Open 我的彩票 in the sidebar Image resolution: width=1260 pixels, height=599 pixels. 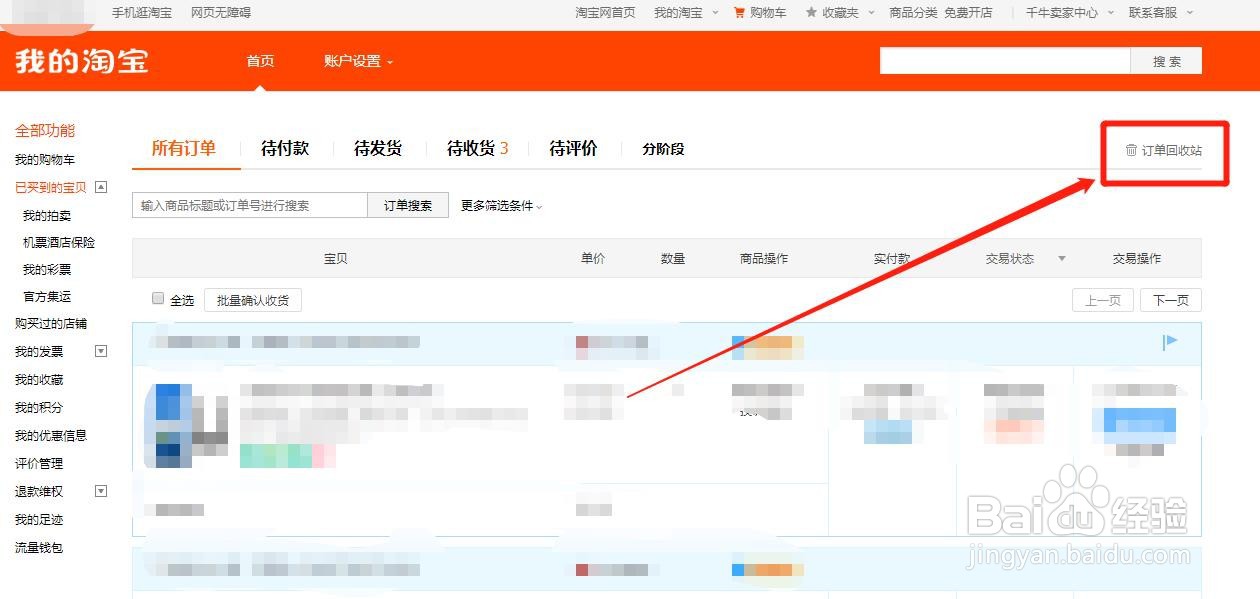[x=47, y=270]
